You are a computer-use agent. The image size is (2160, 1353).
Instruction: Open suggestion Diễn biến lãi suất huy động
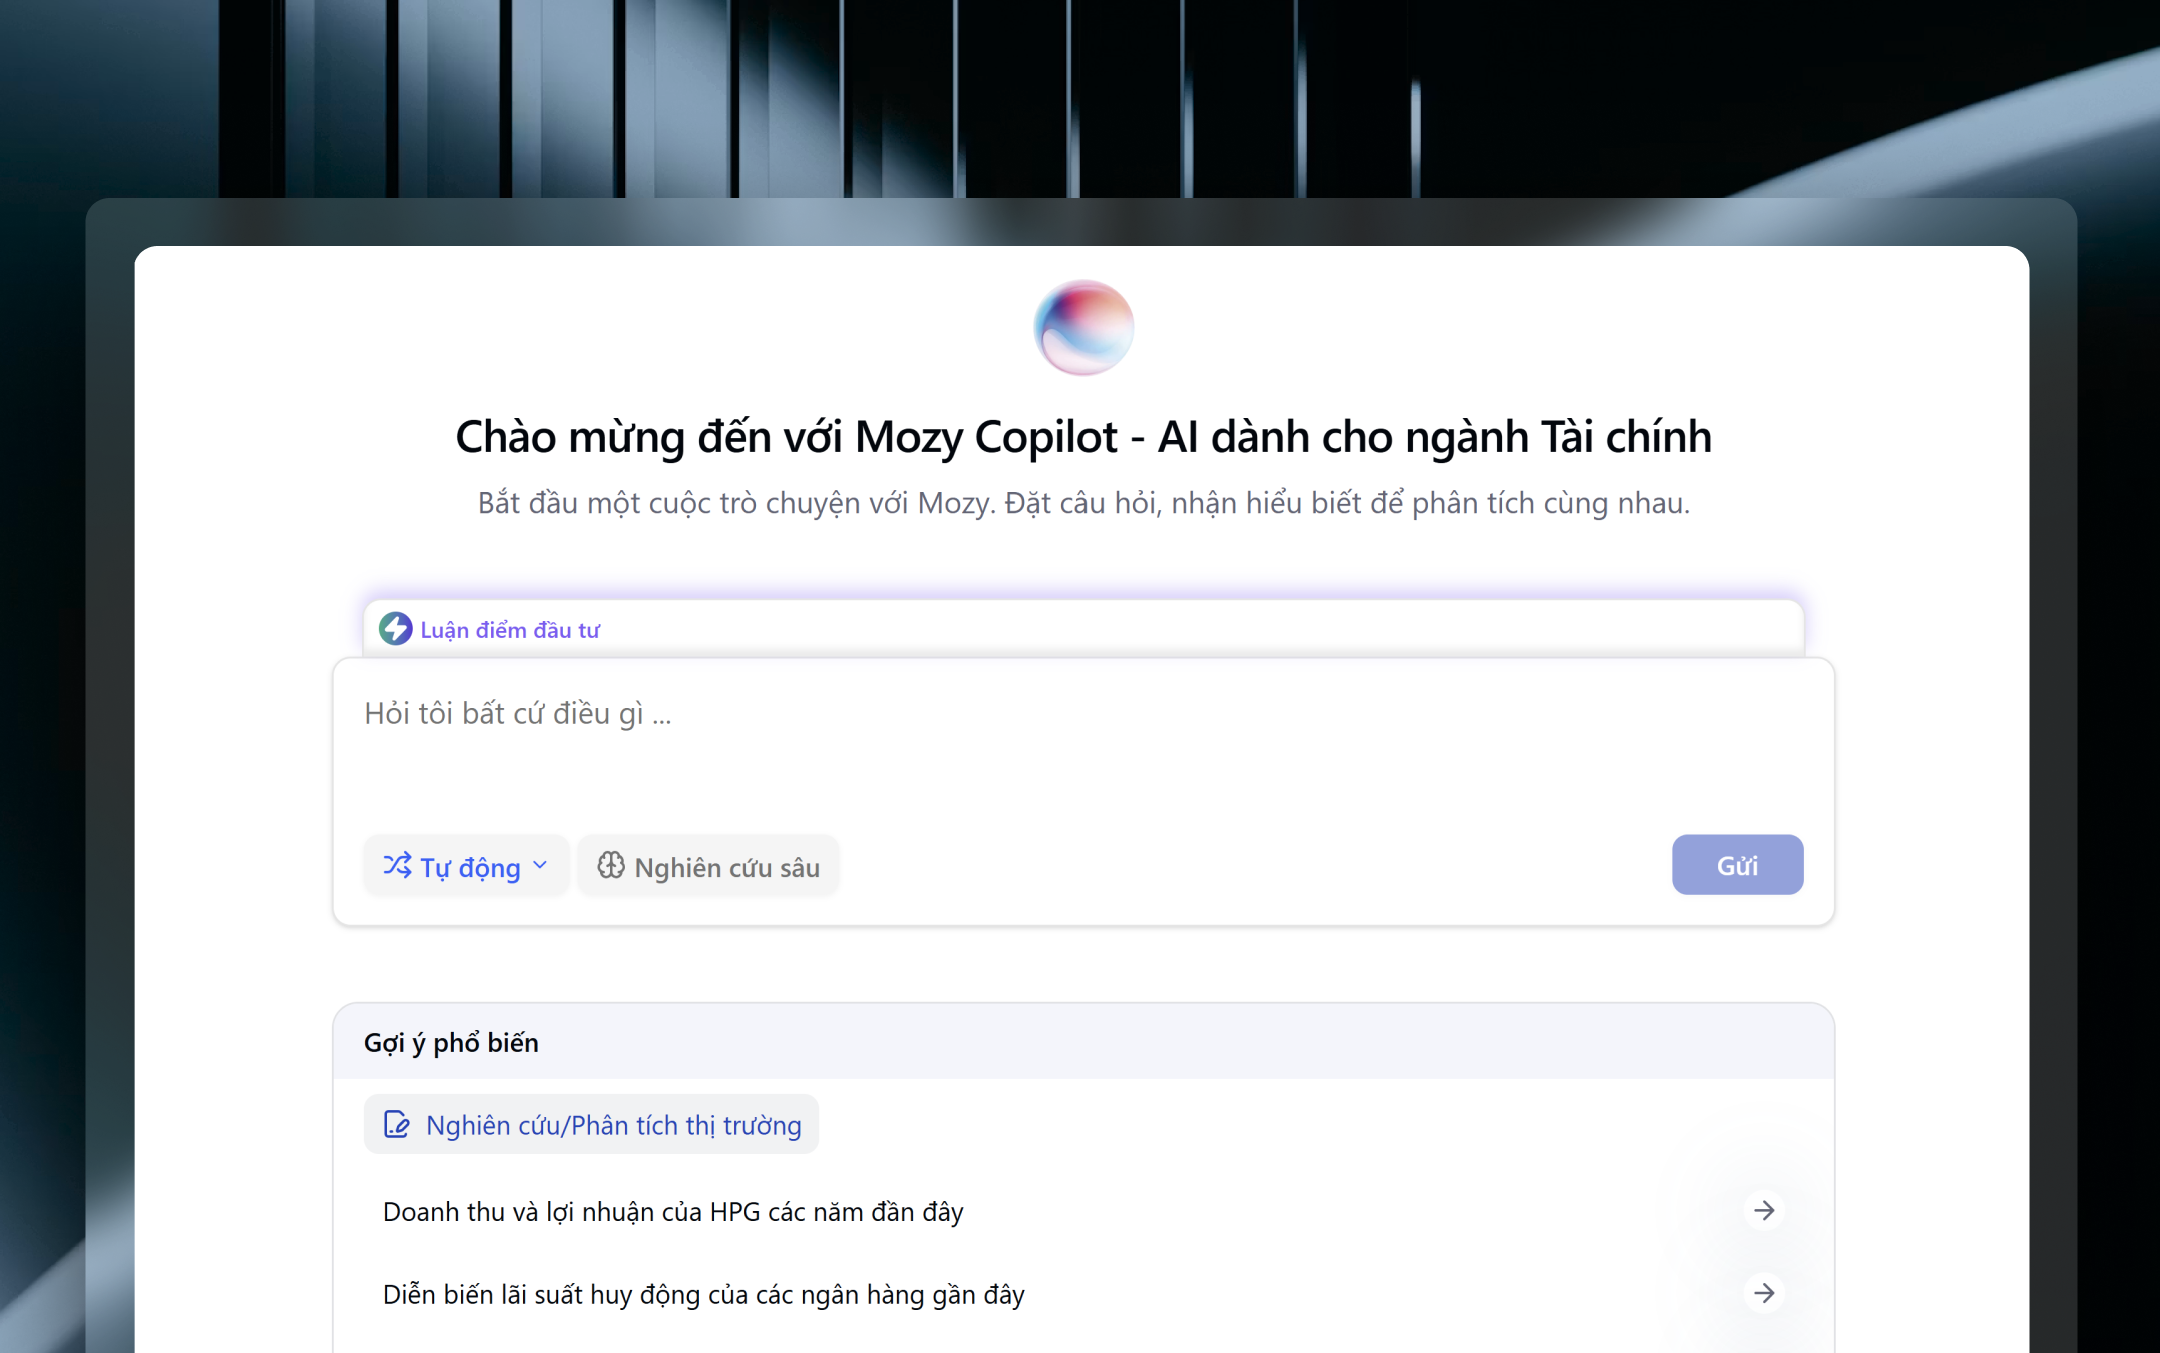(1083, 1294)
